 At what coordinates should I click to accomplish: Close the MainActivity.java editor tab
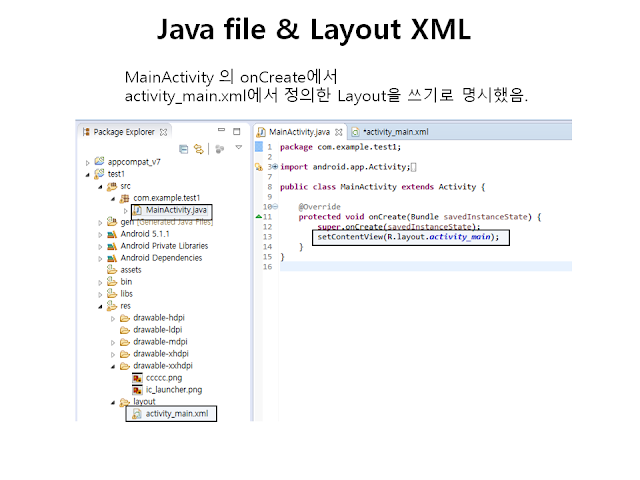[338, 132]
